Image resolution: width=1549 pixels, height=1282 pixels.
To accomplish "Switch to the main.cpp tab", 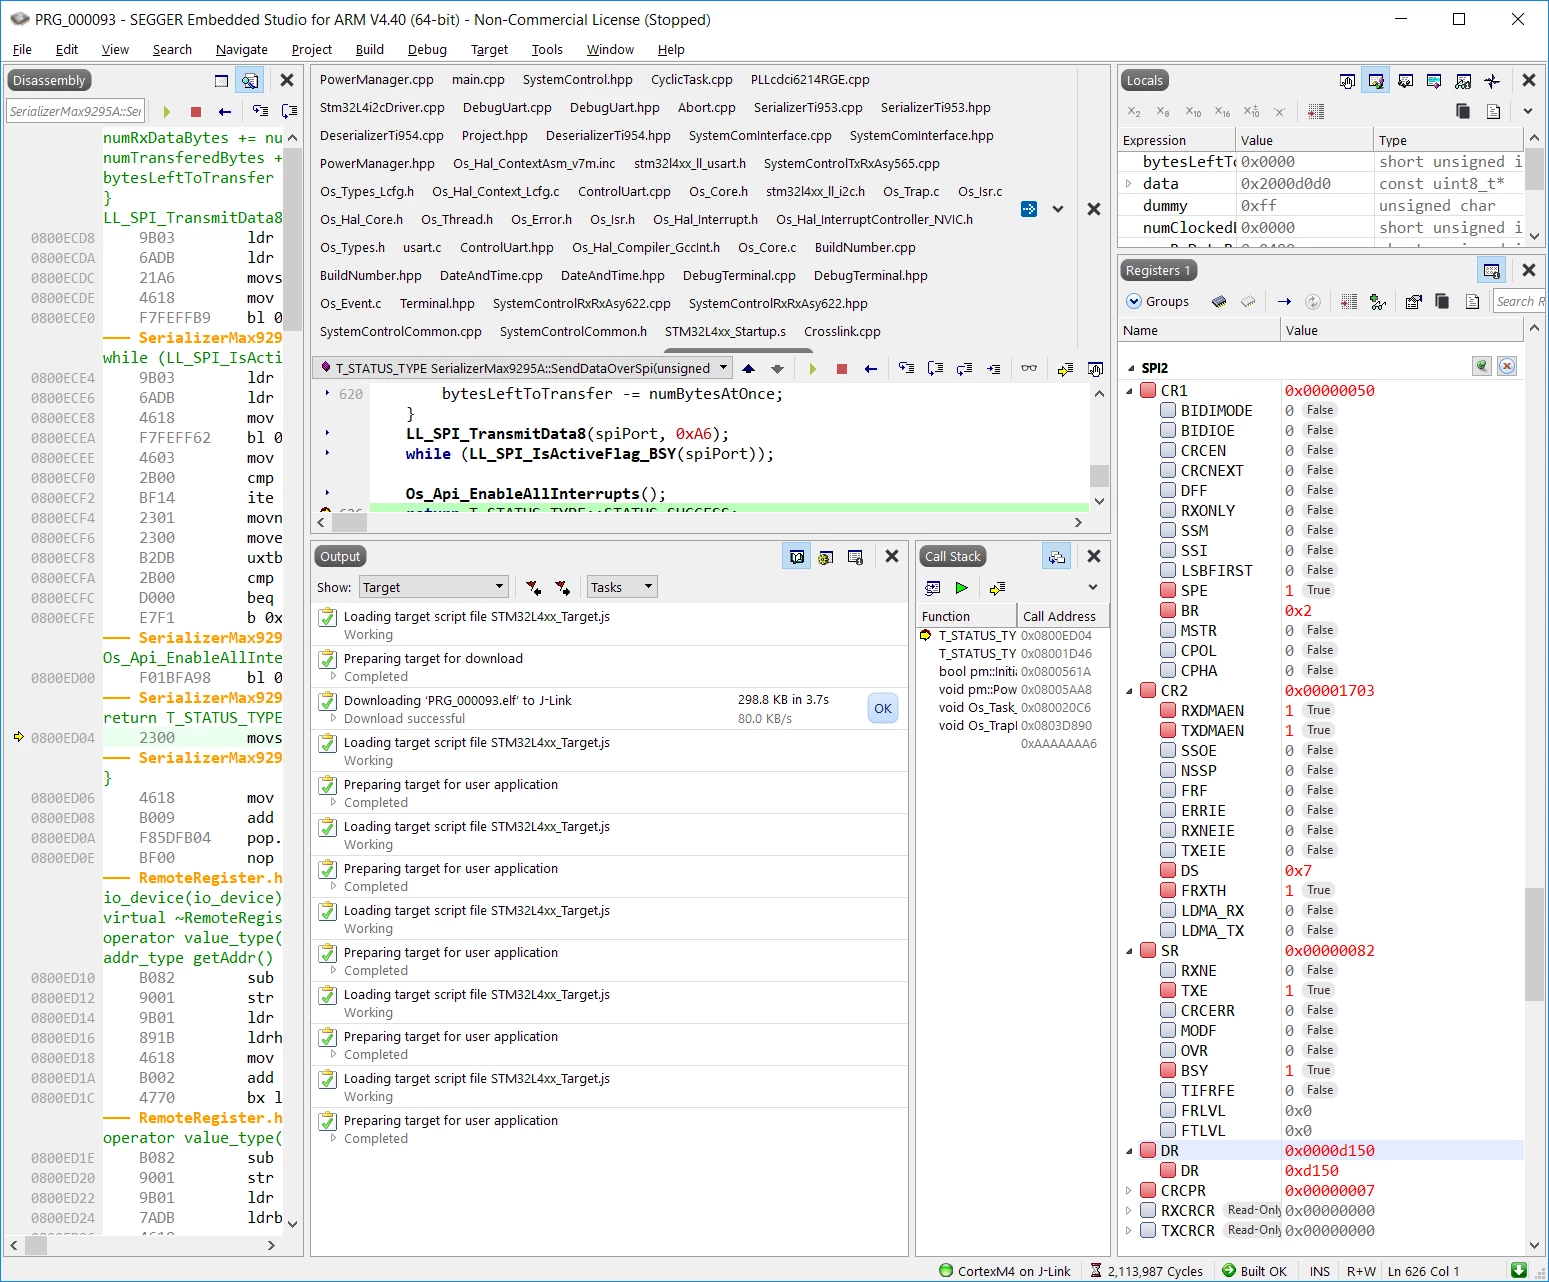I will pyautogui.click(x=478, y=79).
